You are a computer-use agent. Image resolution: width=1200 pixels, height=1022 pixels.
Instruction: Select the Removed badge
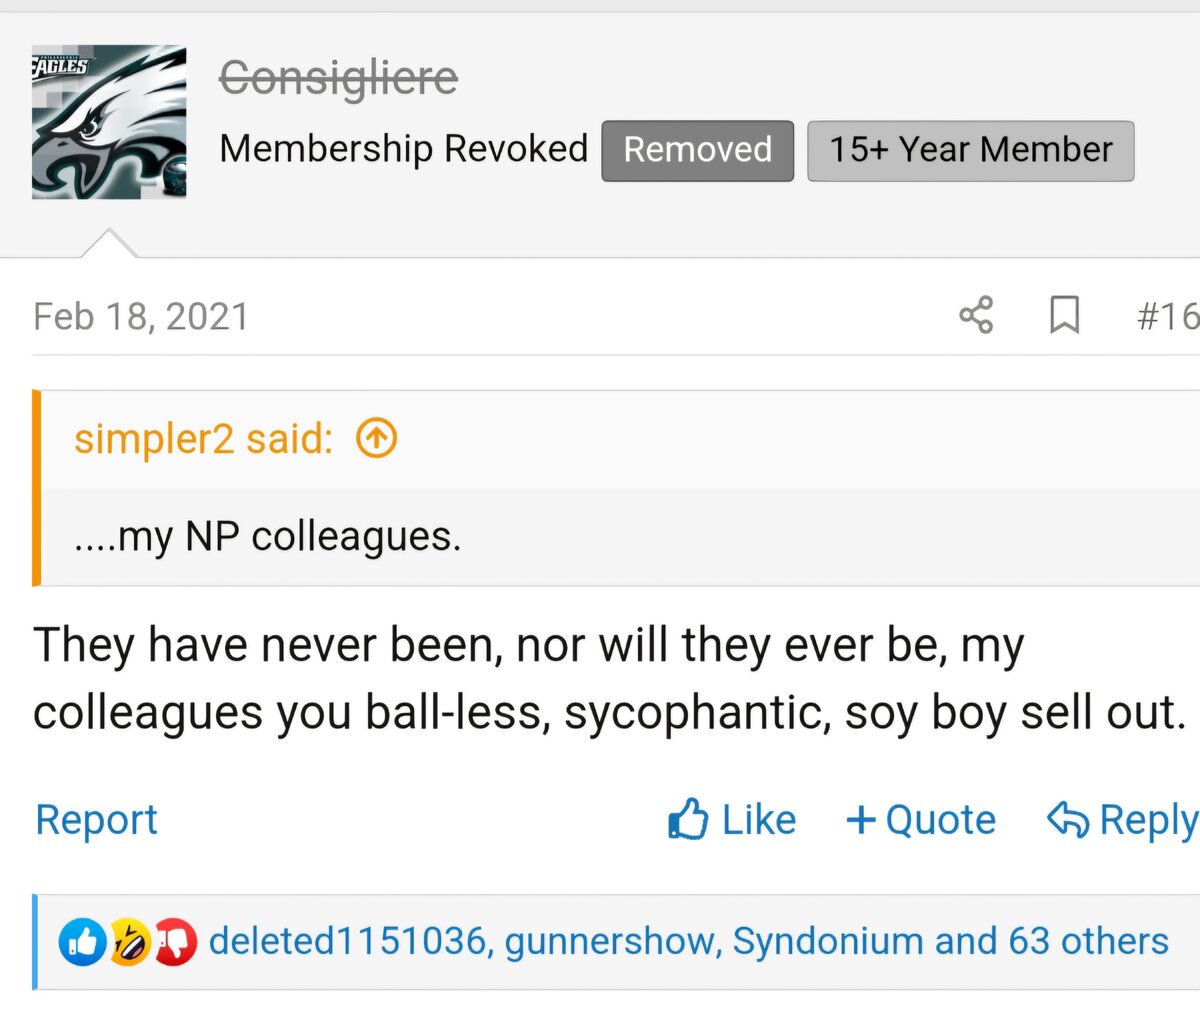[x=697, y=151]
